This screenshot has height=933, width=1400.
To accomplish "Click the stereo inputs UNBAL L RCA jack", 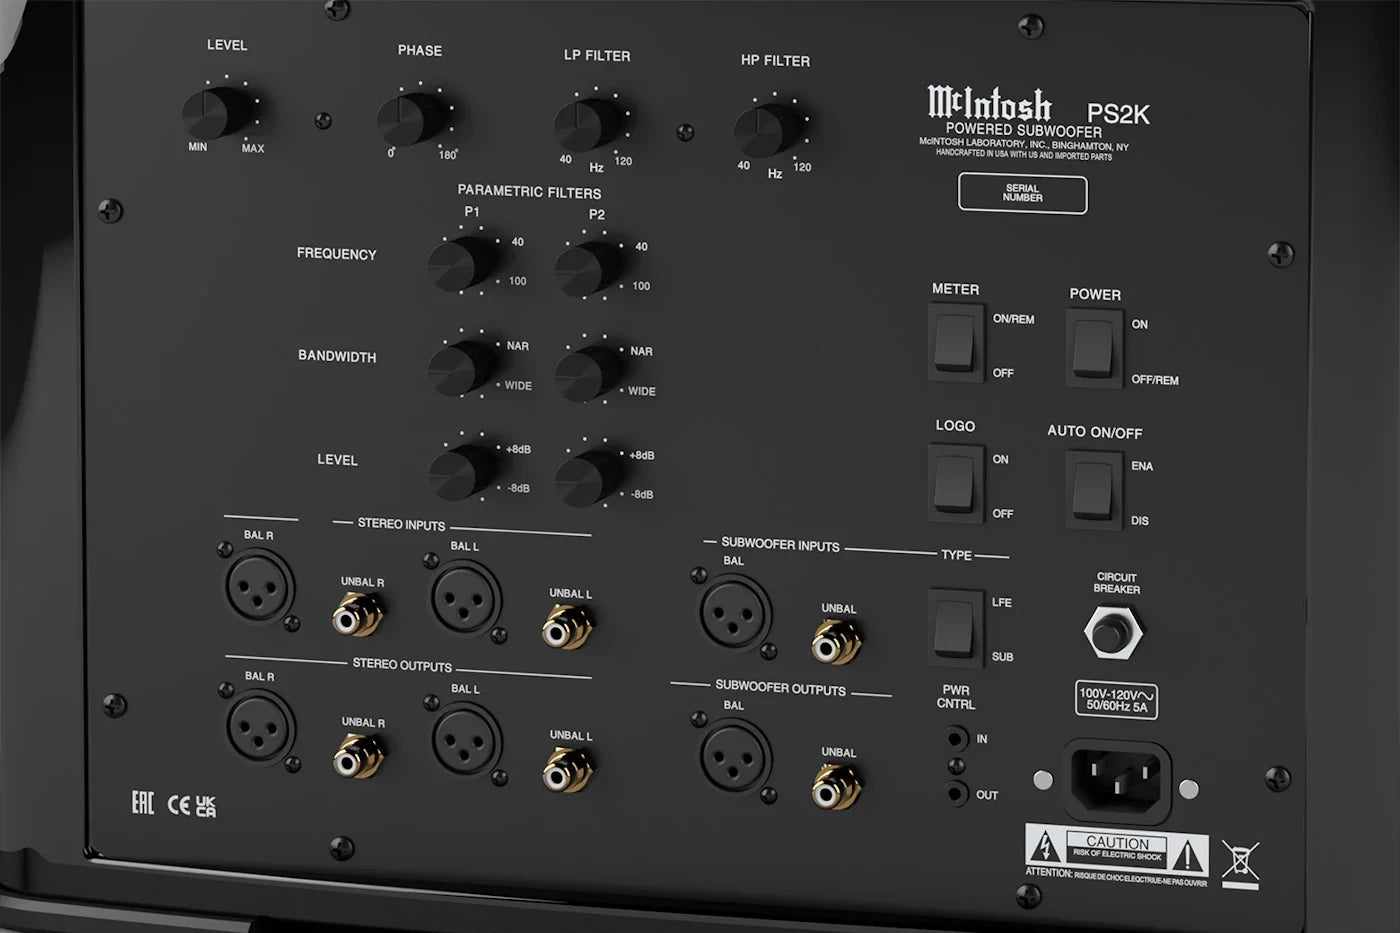I will pyautogui.click(x=567, y=629).
